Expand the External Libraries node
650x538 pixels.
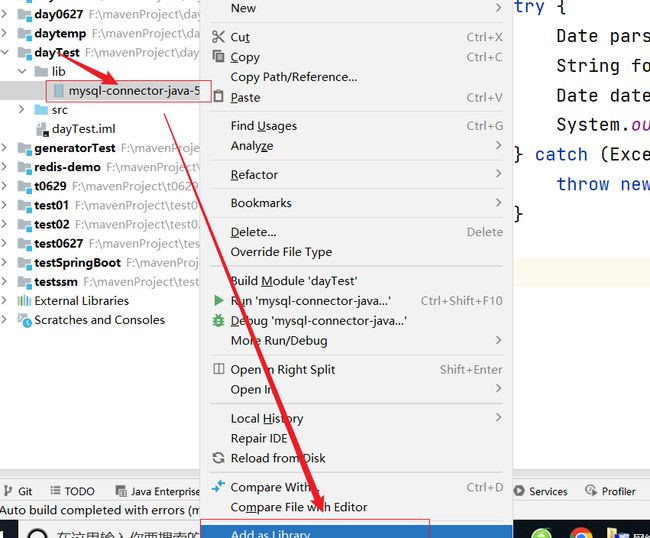point(4,301)
